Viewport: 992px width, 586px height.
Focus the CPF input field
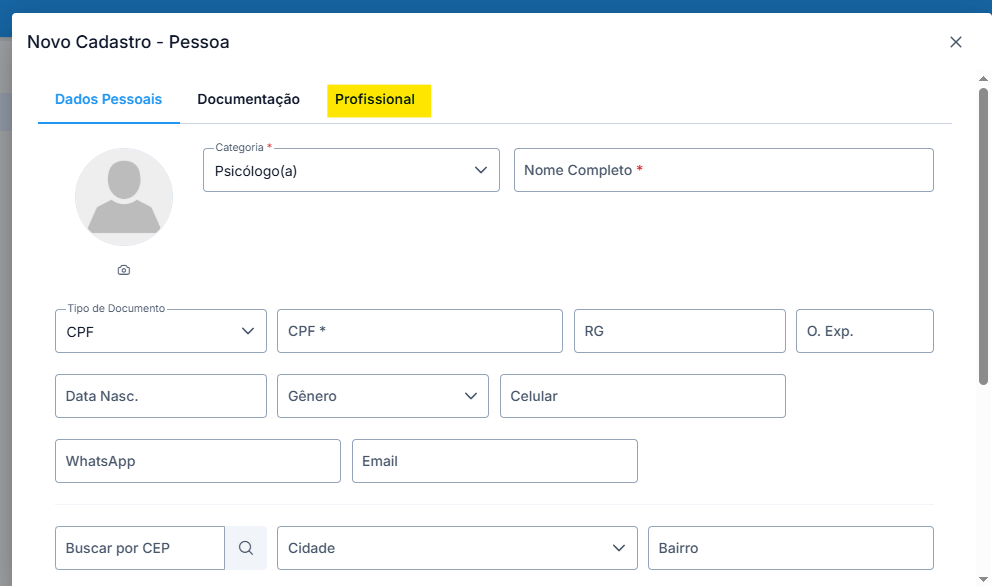[419, 331]
